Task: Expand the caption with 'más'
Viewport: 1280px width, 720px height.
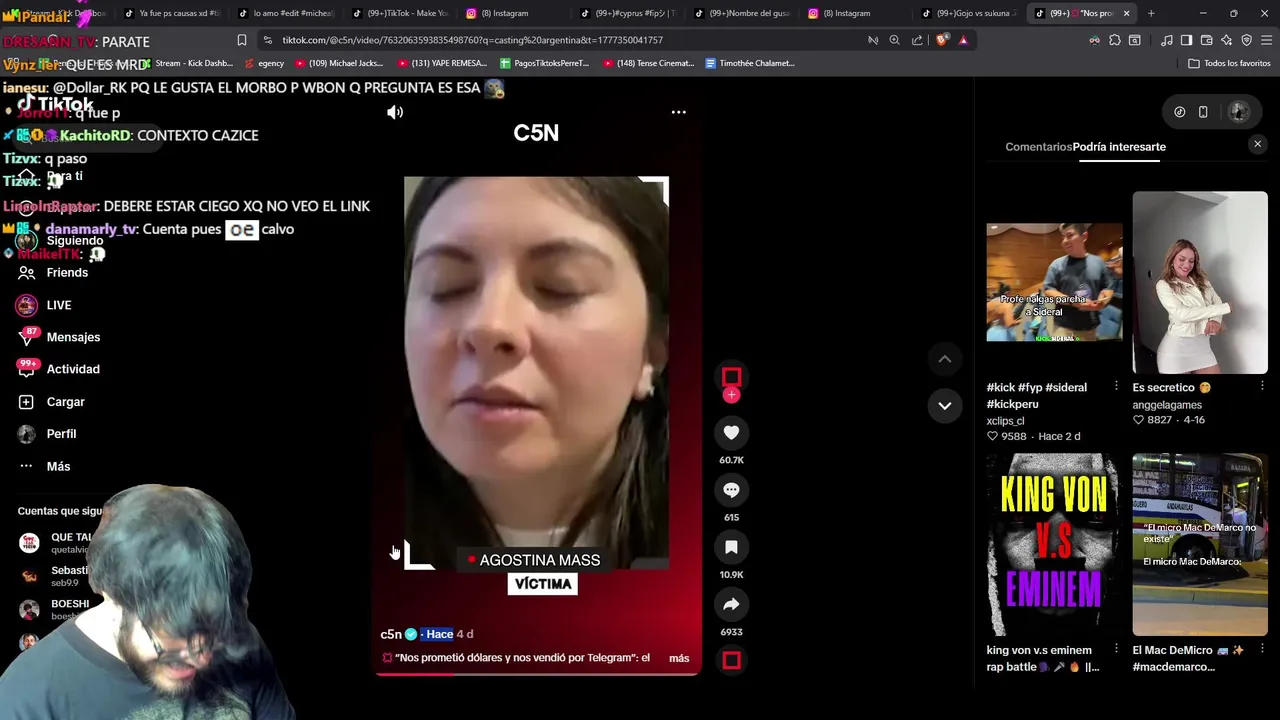Action: [x=679, y=658]
